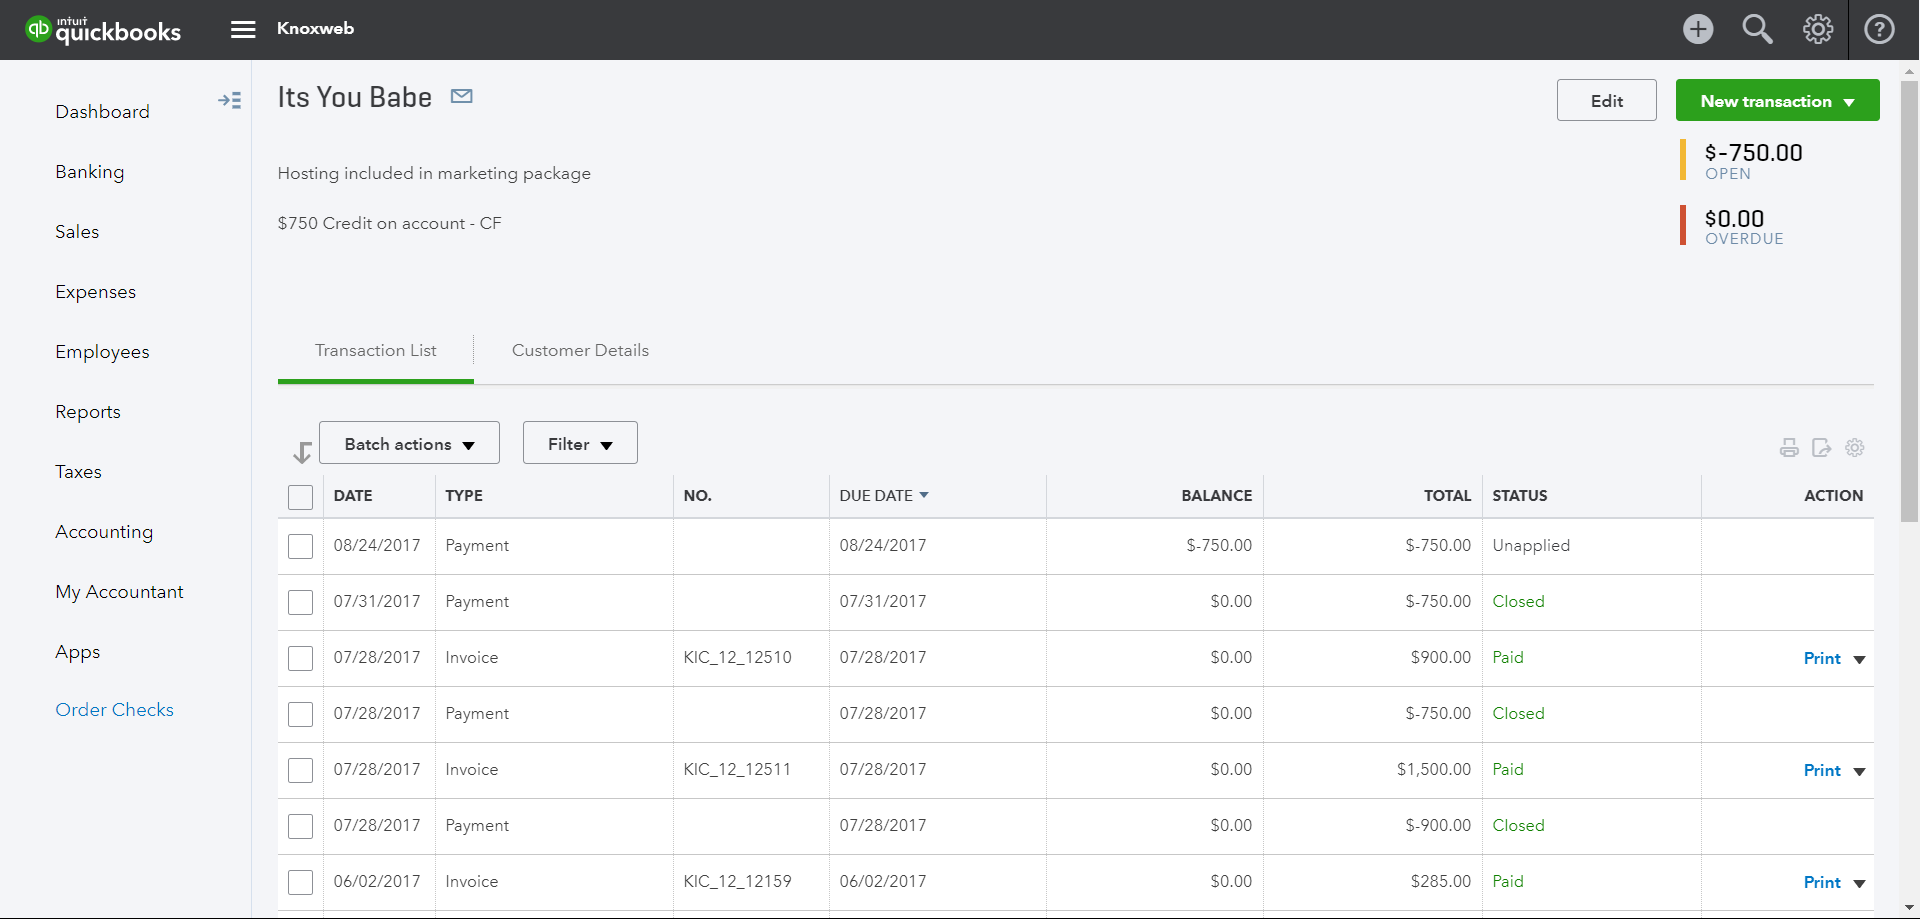Collapse the left sidebar navigation
1920x919 pixels.
click(x=229, y=100)
